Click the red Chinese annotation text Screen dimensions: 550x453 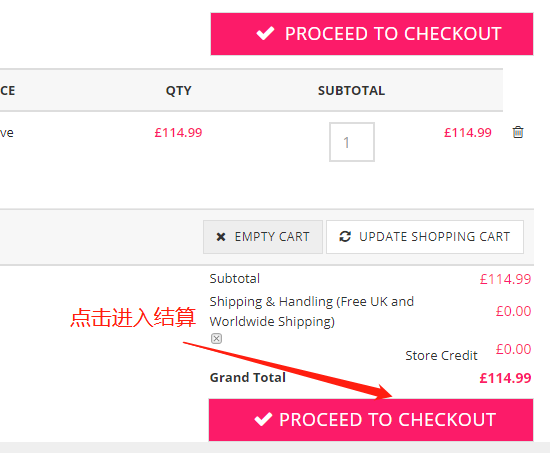point(133,318)
